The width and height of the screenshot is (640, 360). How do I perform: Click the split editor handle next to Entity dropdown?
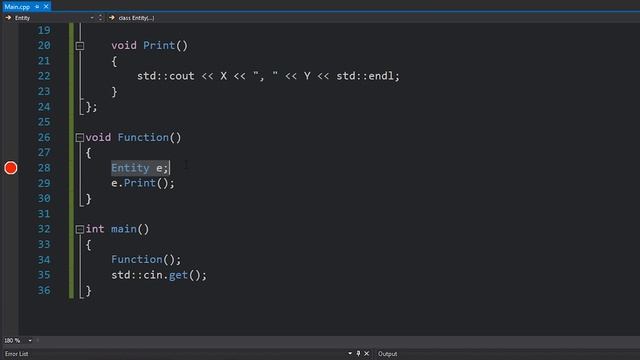pyautogui.click(x=100, y=18)
